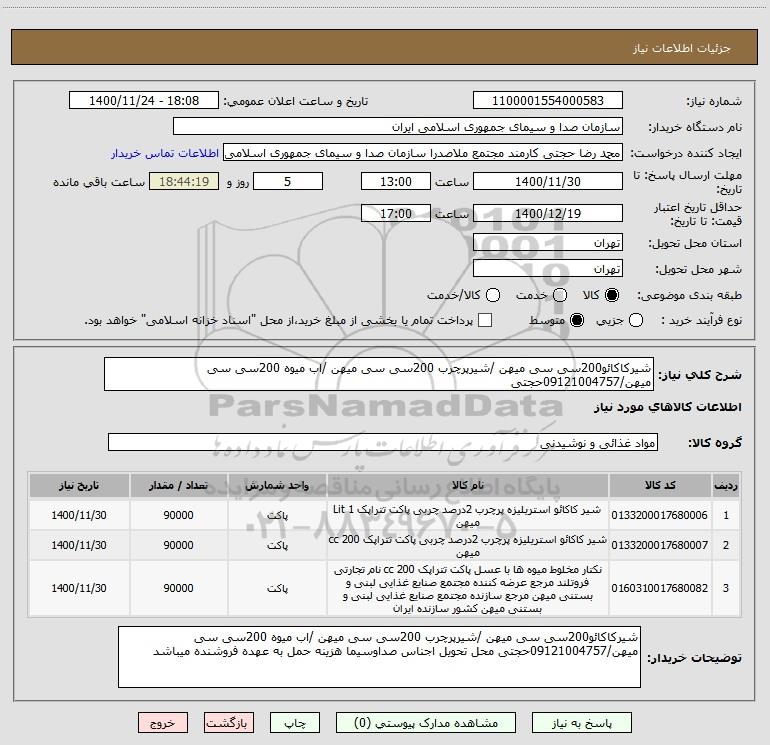This screenshot has height=745, width=770.
Task: Click the اطلاعات کالاهای مورد نیاز section heading
Action: 668,407
